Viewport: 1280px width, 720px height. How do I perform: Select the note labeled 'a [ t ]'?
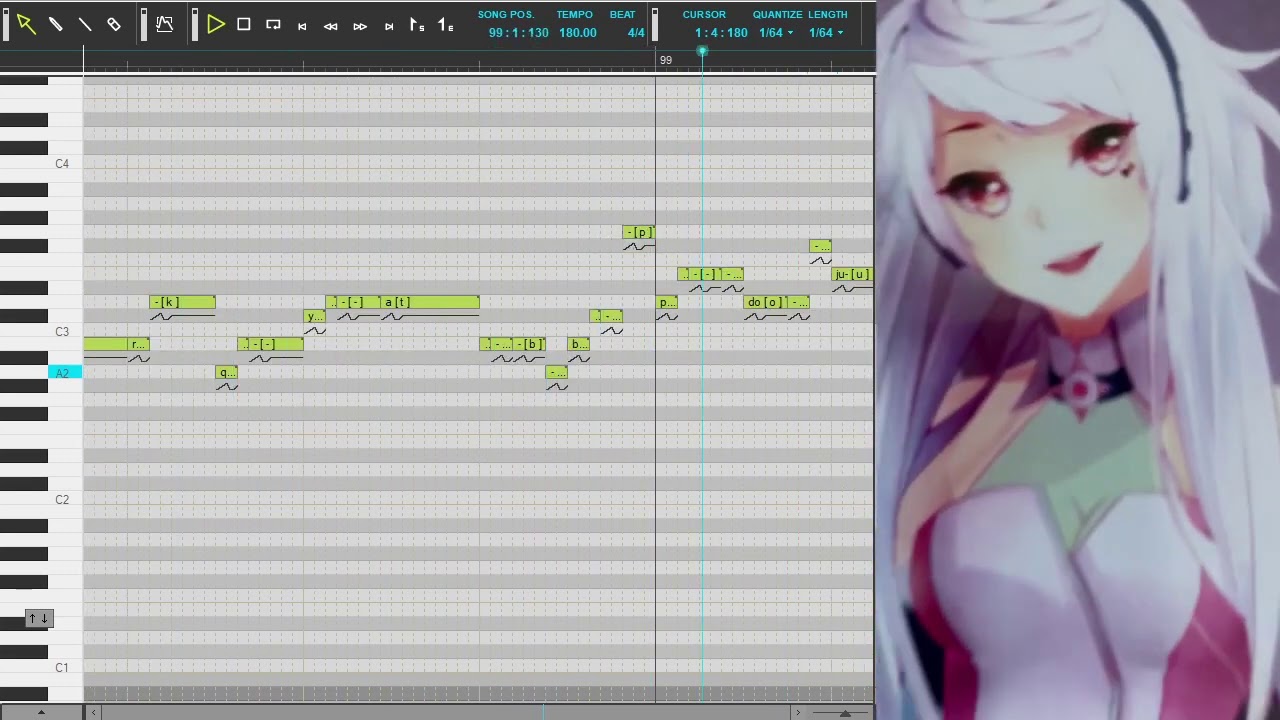coord(430,302)
